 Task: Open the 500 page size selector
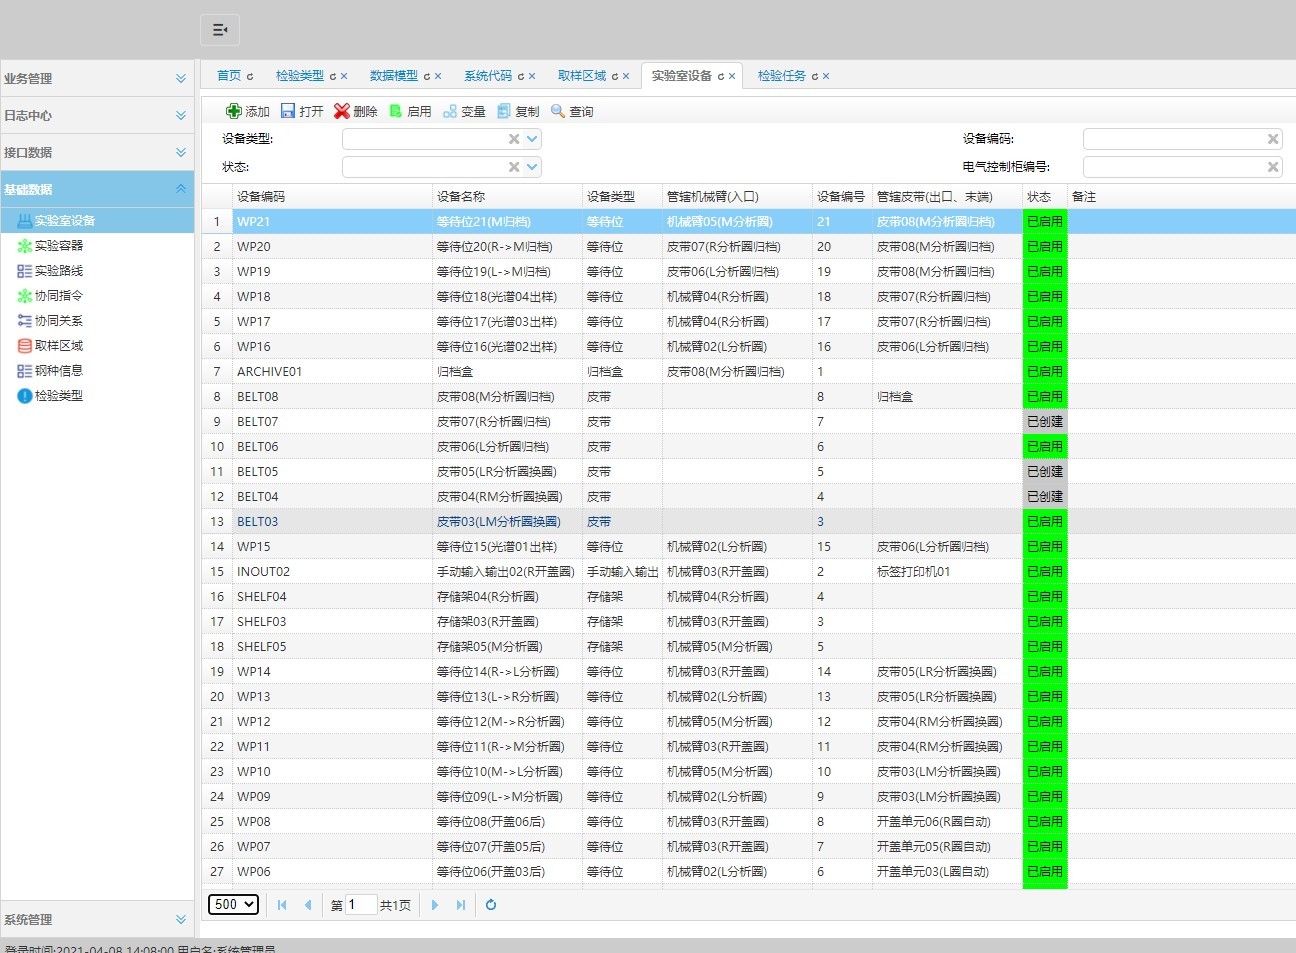coord(233,904)
